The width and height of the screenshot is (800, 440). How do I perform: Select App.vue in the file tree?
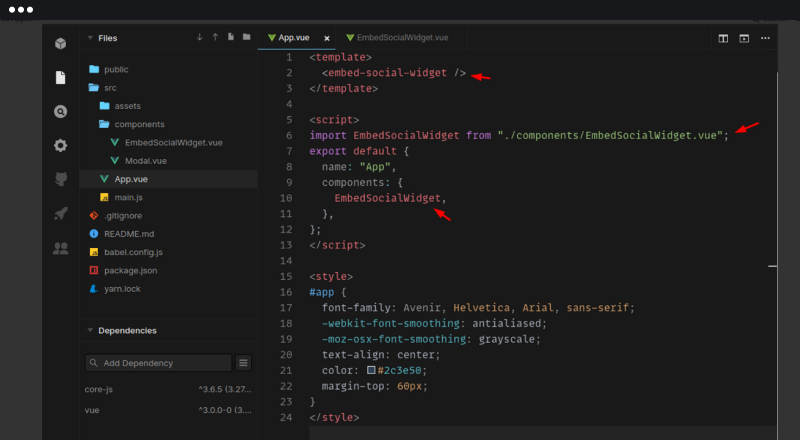coord(168,179)
